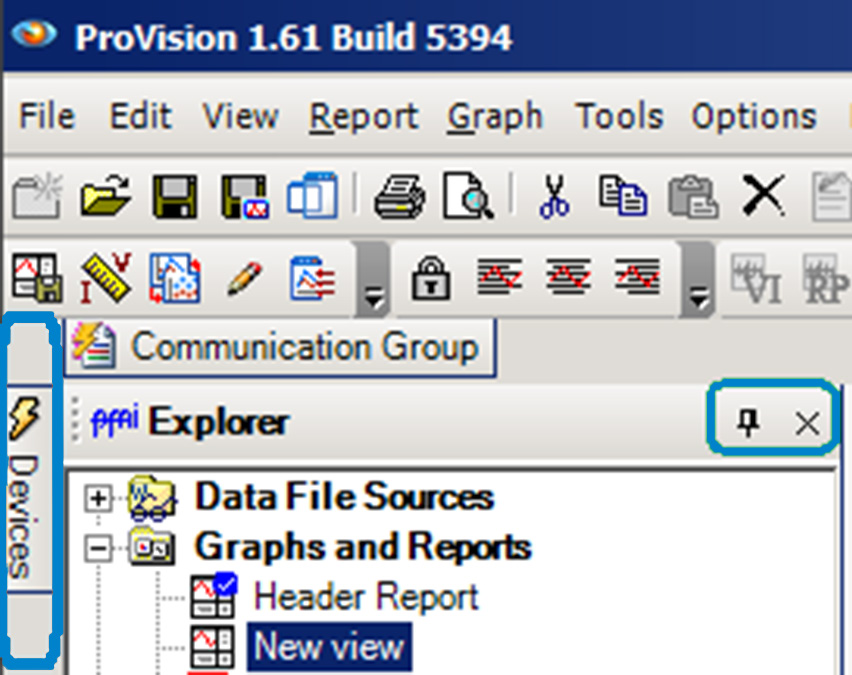The image size is (852, 675).
Task: Select the Lock icon on the toolbar
Action: [430, 280]
